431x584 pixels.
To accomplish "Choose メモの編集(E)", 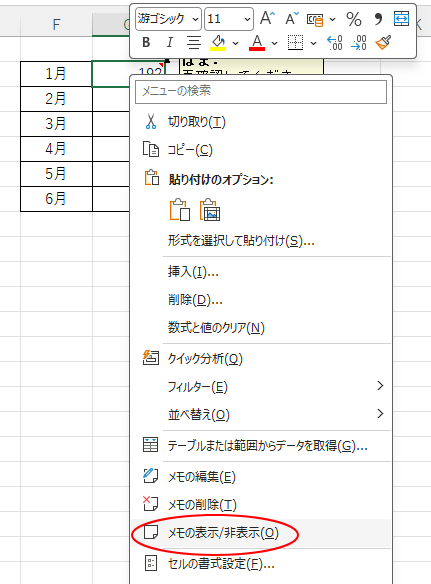I will (261, 477).
